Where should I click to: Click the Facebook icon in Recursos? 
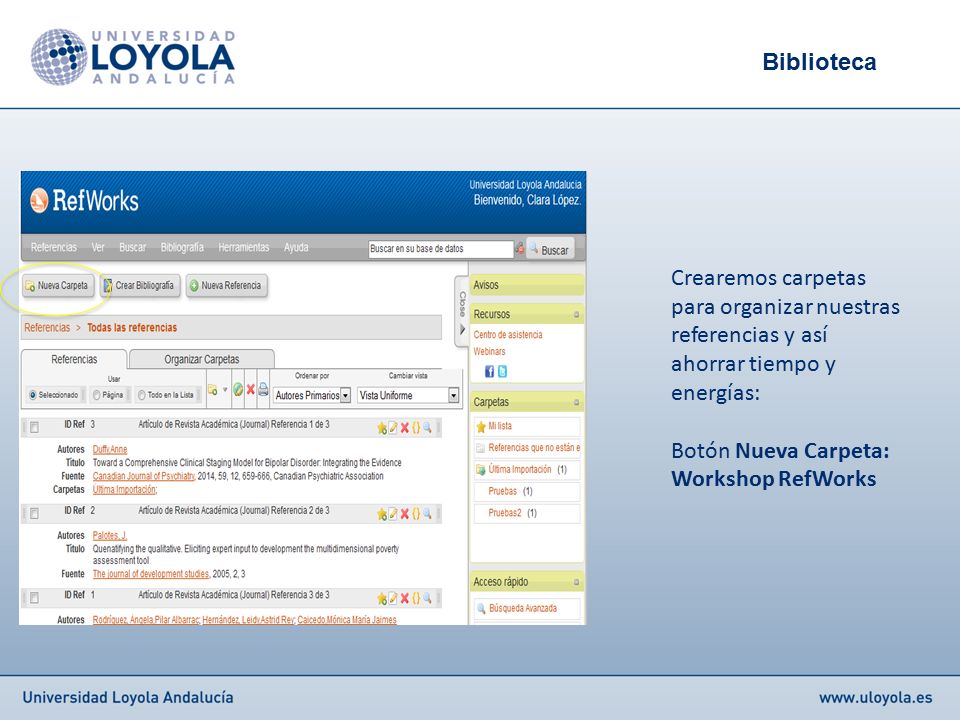(x=489, y=372)
